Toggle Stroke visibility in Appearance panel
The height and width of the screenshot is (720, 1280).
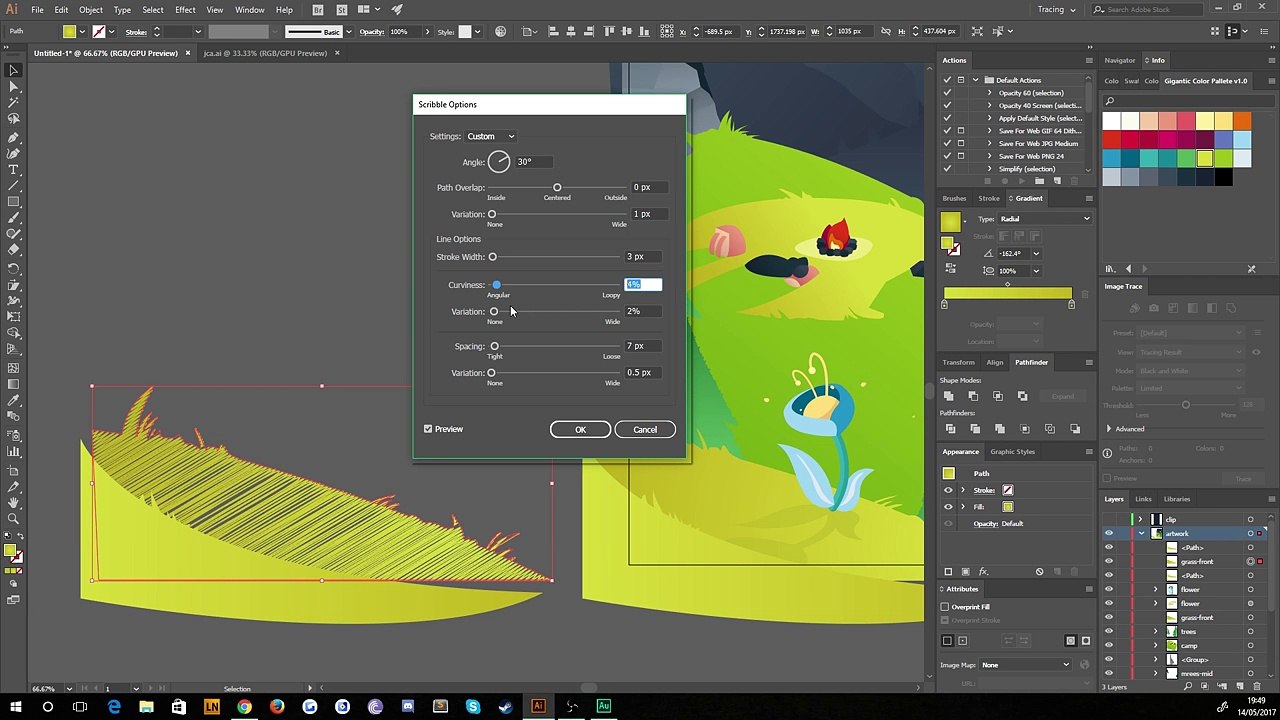[948, 490]
